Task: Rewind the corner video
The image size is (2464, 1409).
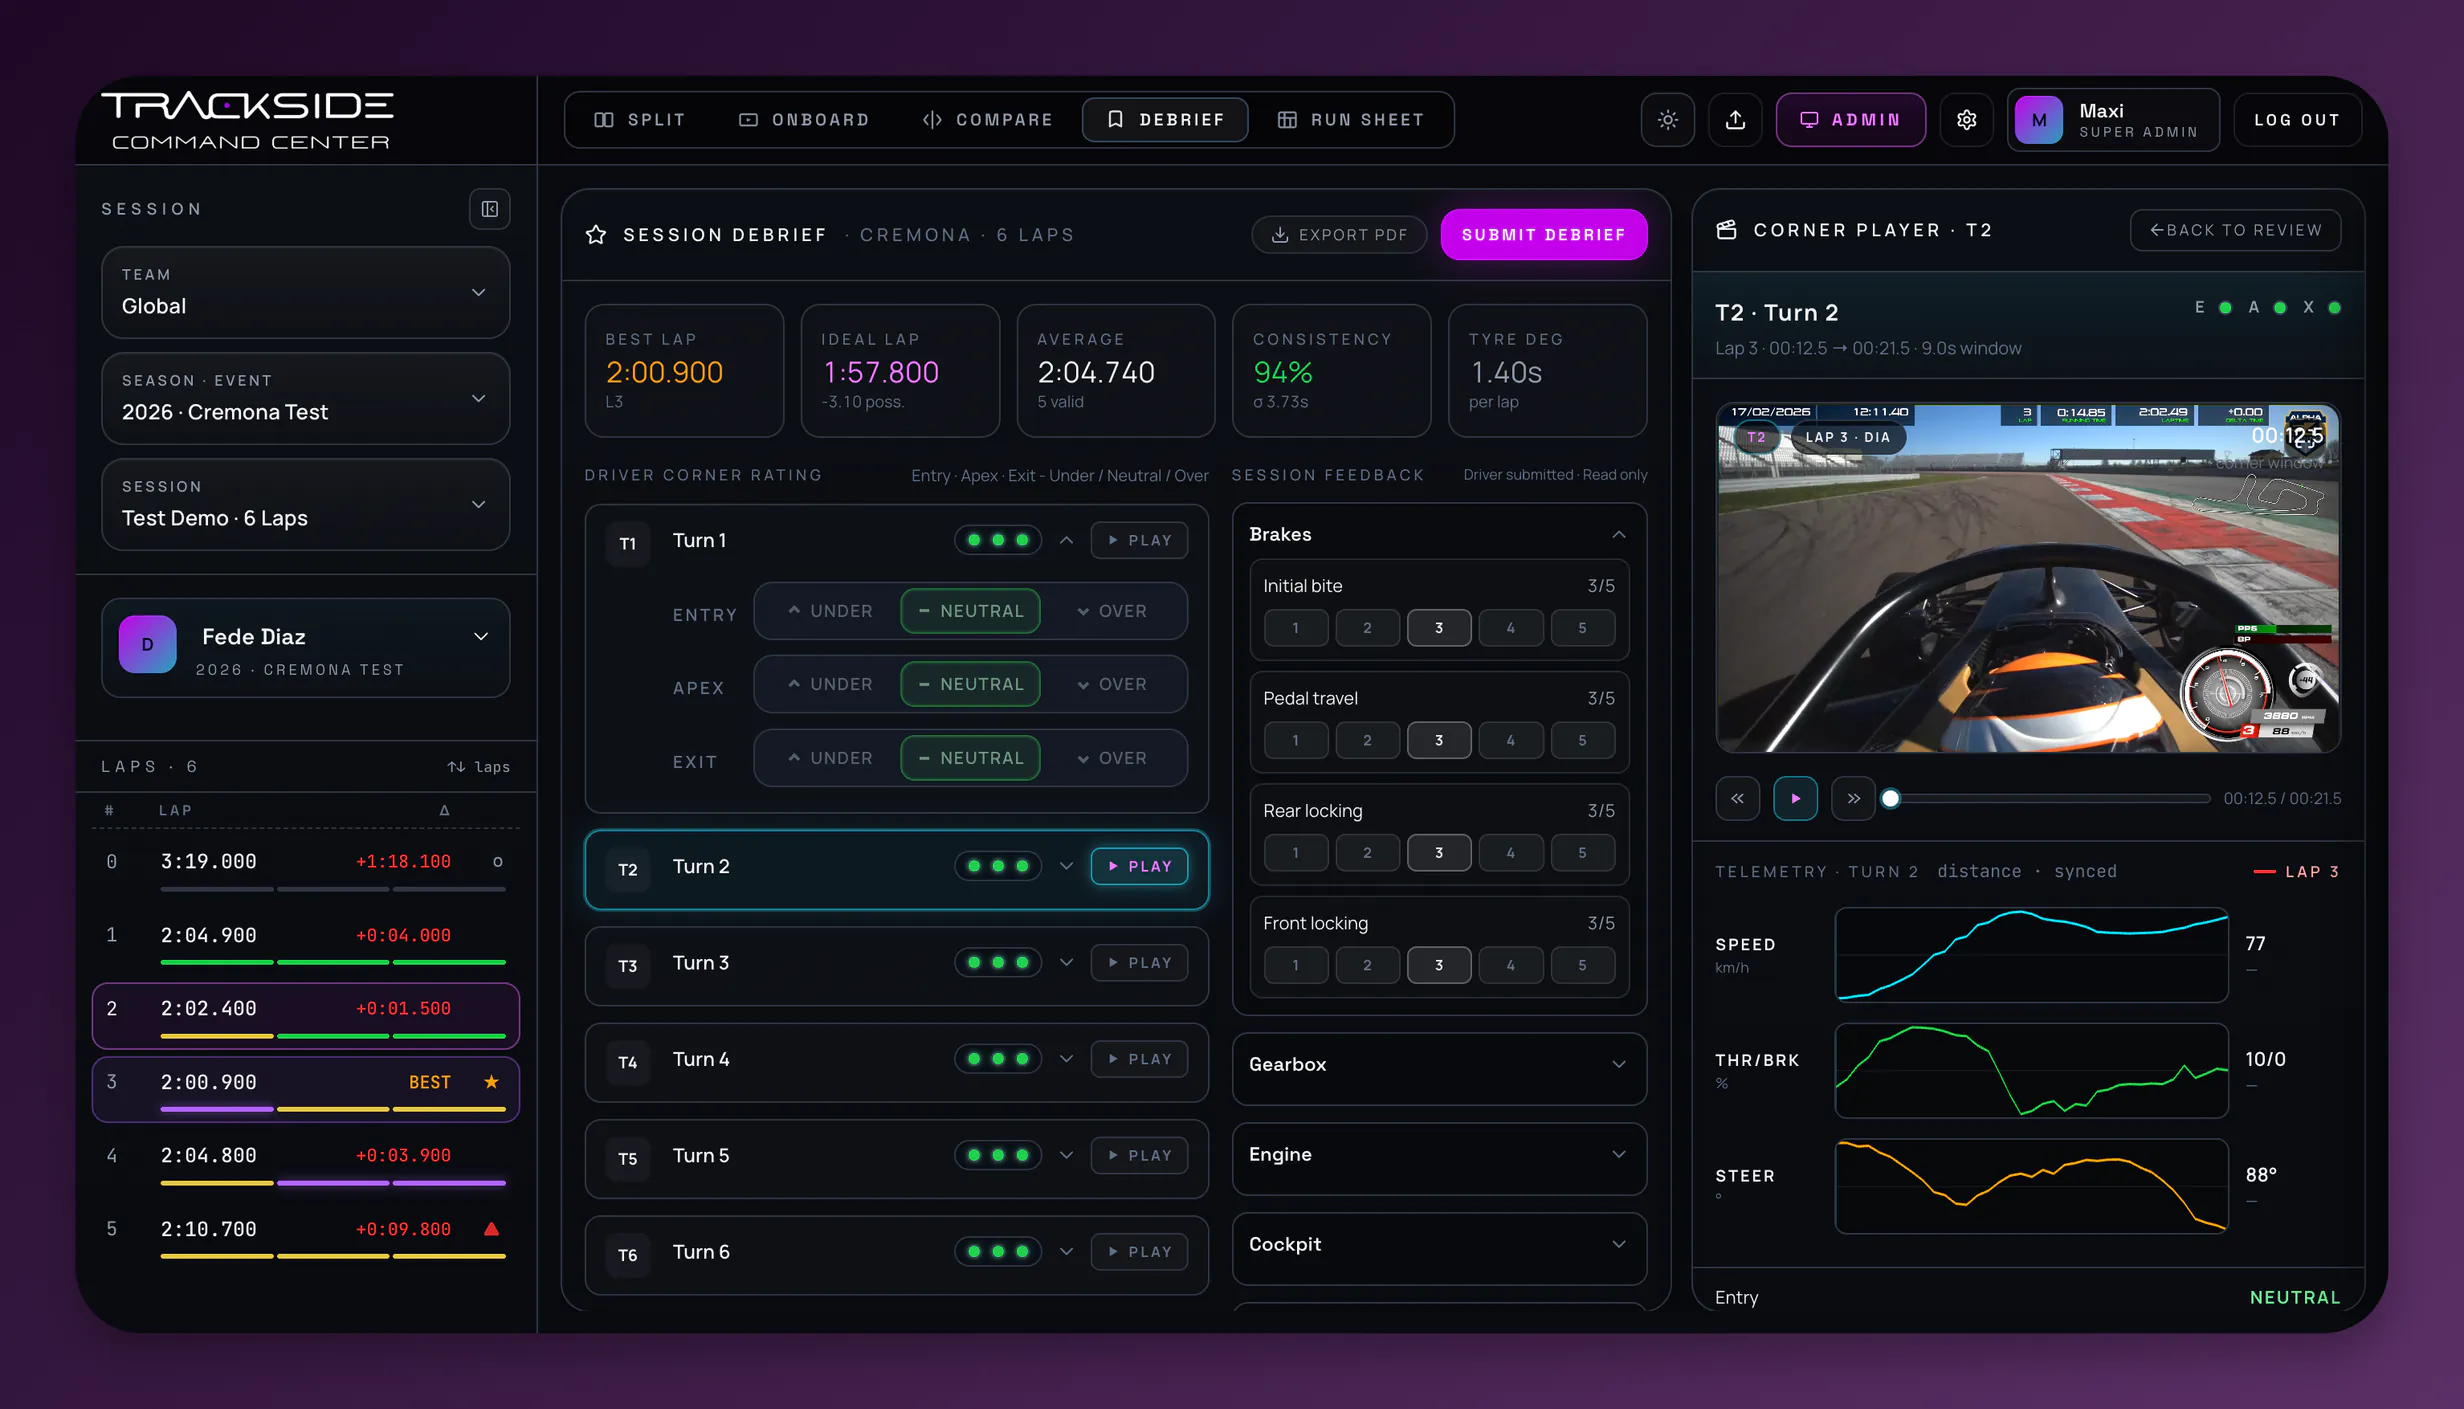Action: [x=1737, y=799]
